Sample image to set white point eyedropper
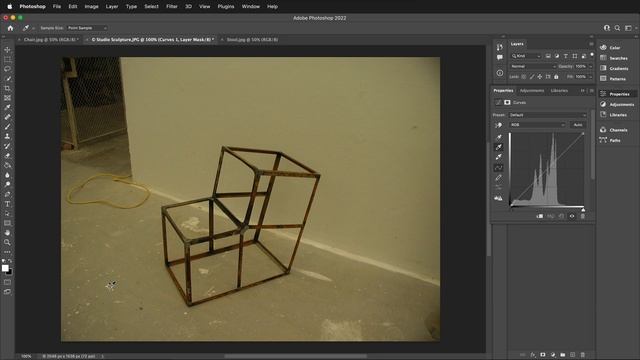Image resolution: width=640 pixels, height=360 pixels. (498, 157)
